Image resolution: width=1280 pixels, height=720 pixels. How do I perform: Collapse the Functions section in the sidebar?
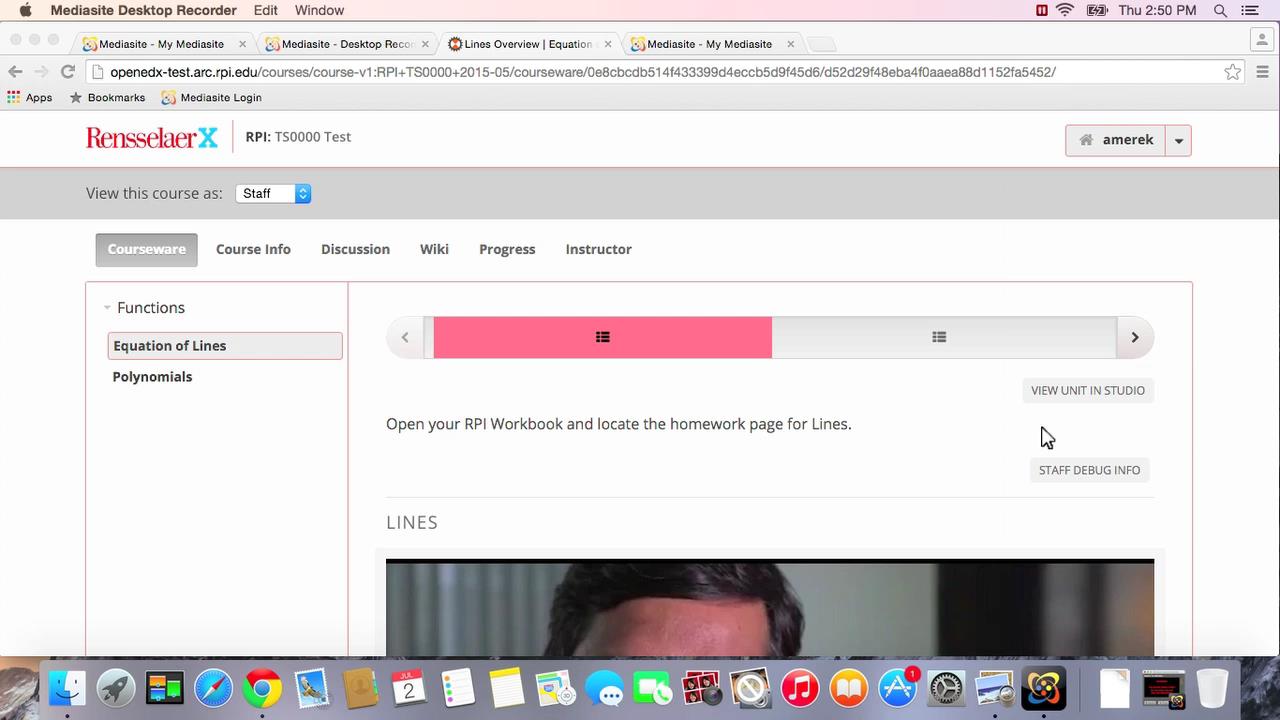coord(107,308)
